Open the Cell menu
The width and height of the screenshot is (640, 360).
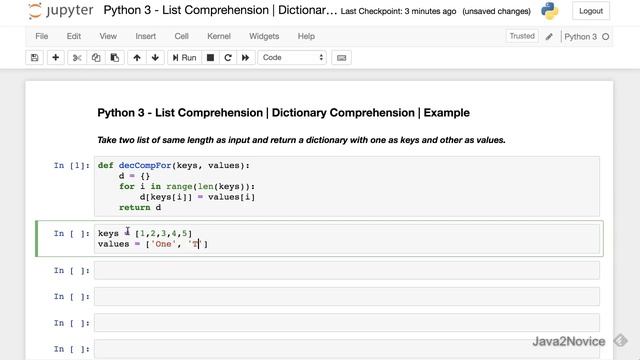click(181, 36)
